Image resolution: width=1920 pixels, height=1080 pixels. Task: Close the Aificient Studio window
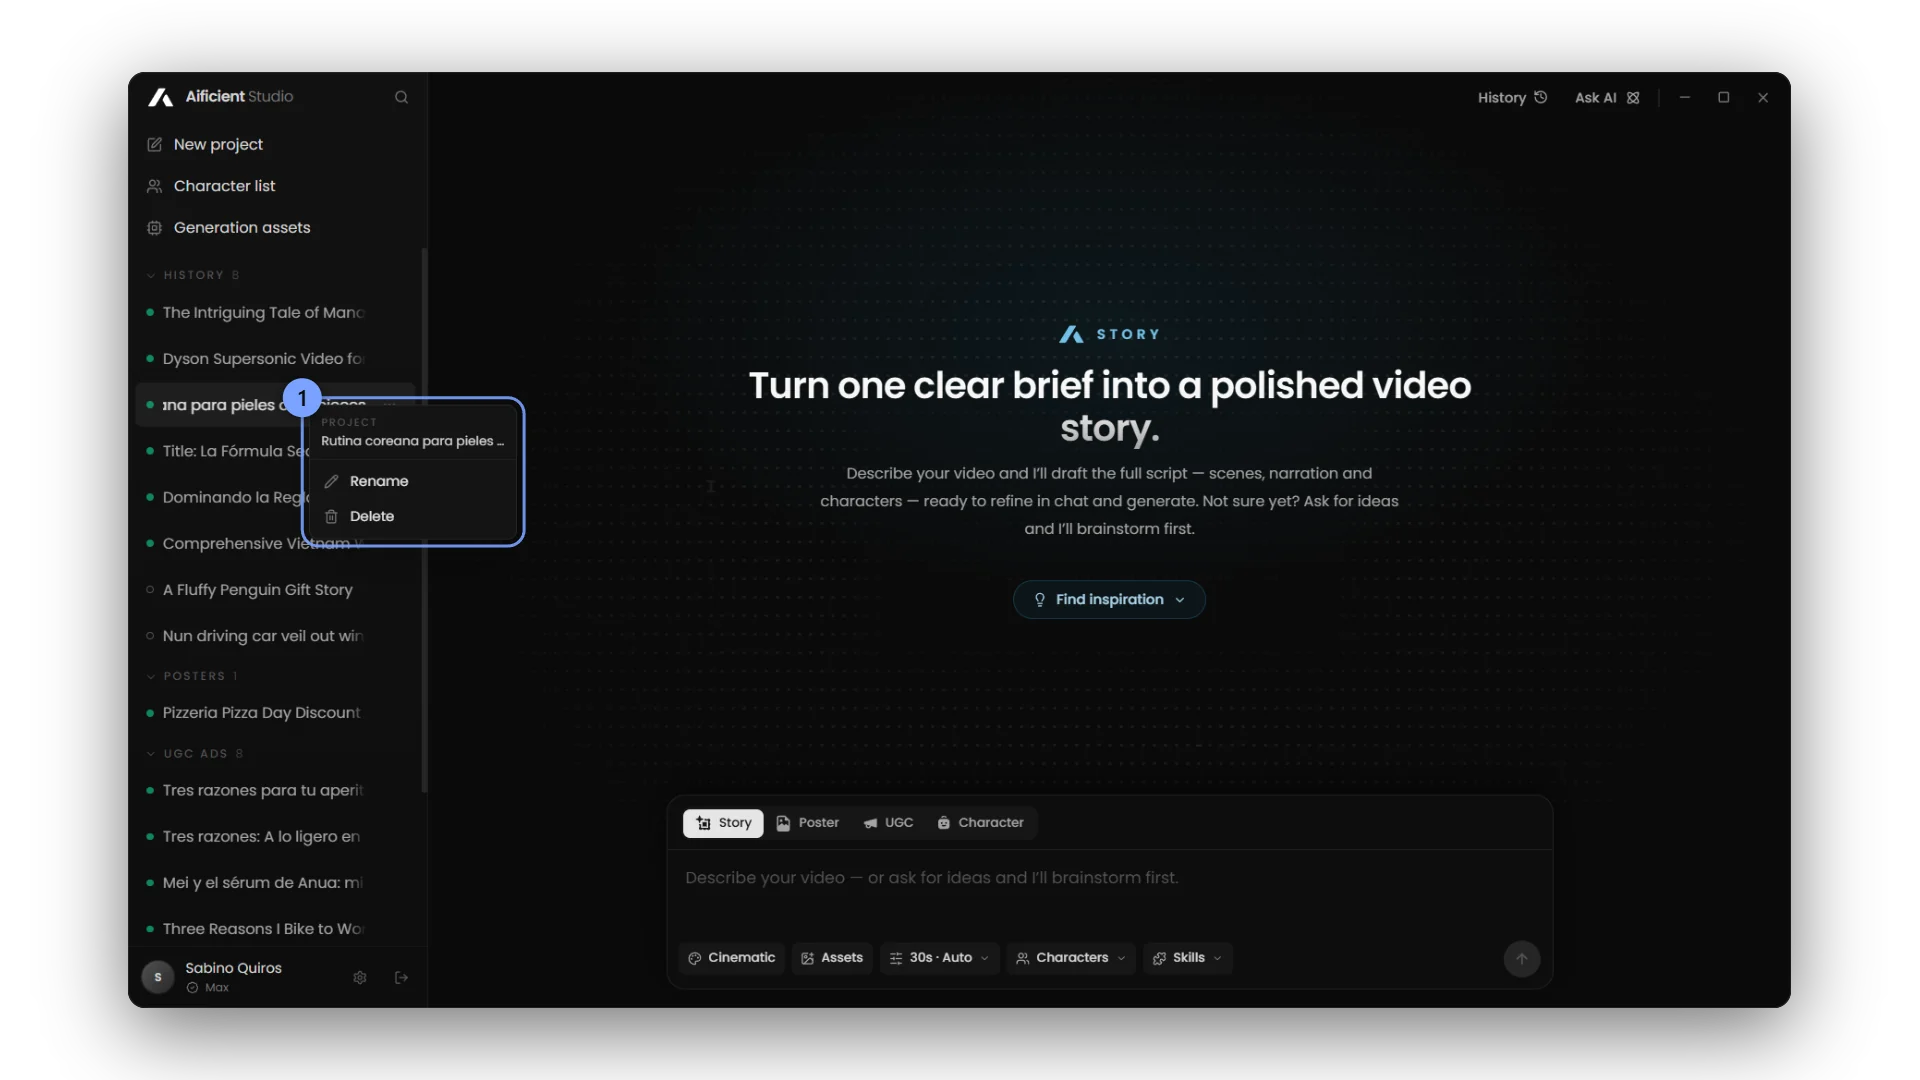pos(1763,98)
